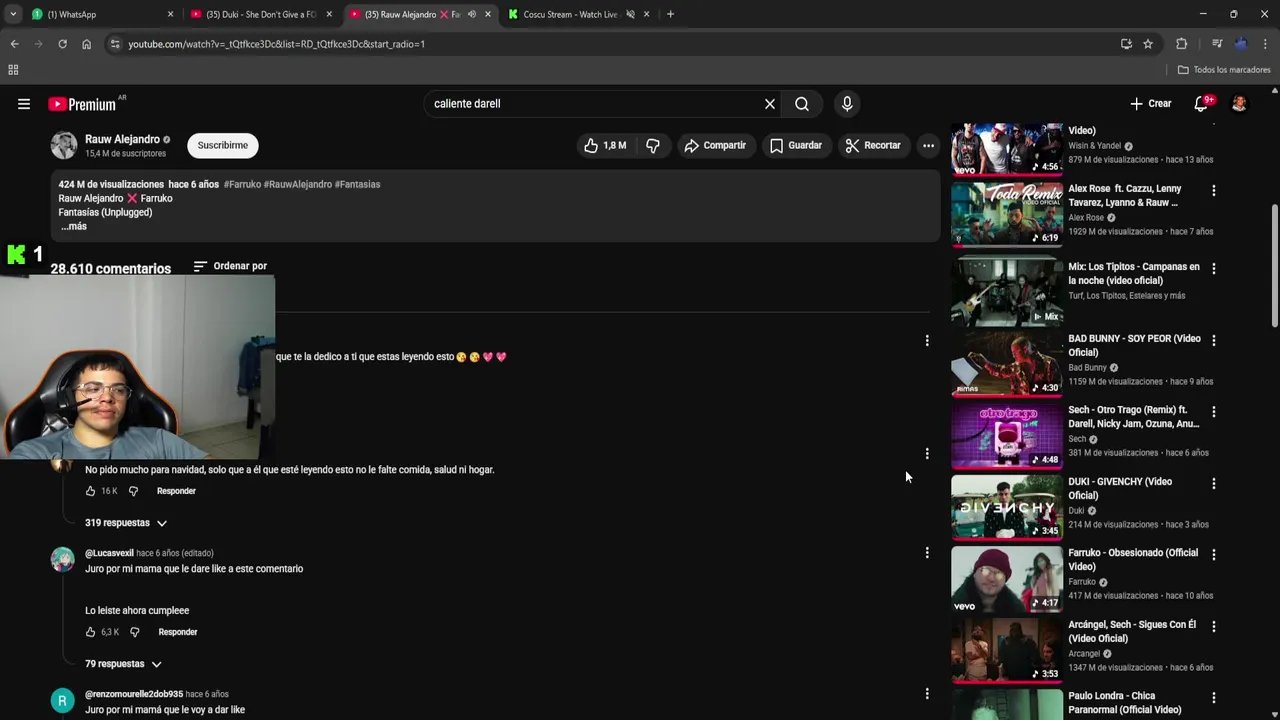The width and height of the screenshot is (1280, 720).
Task: Run search with magnifier button
Action: (x=802, y=104)
